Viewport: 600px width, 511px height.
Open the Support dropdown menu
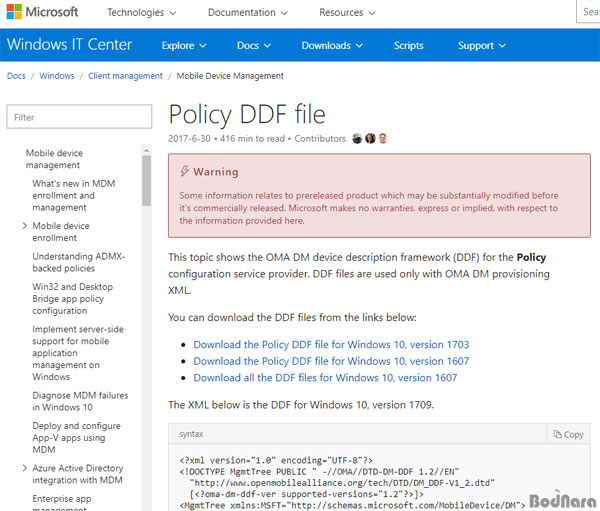(x=482, y=46)
